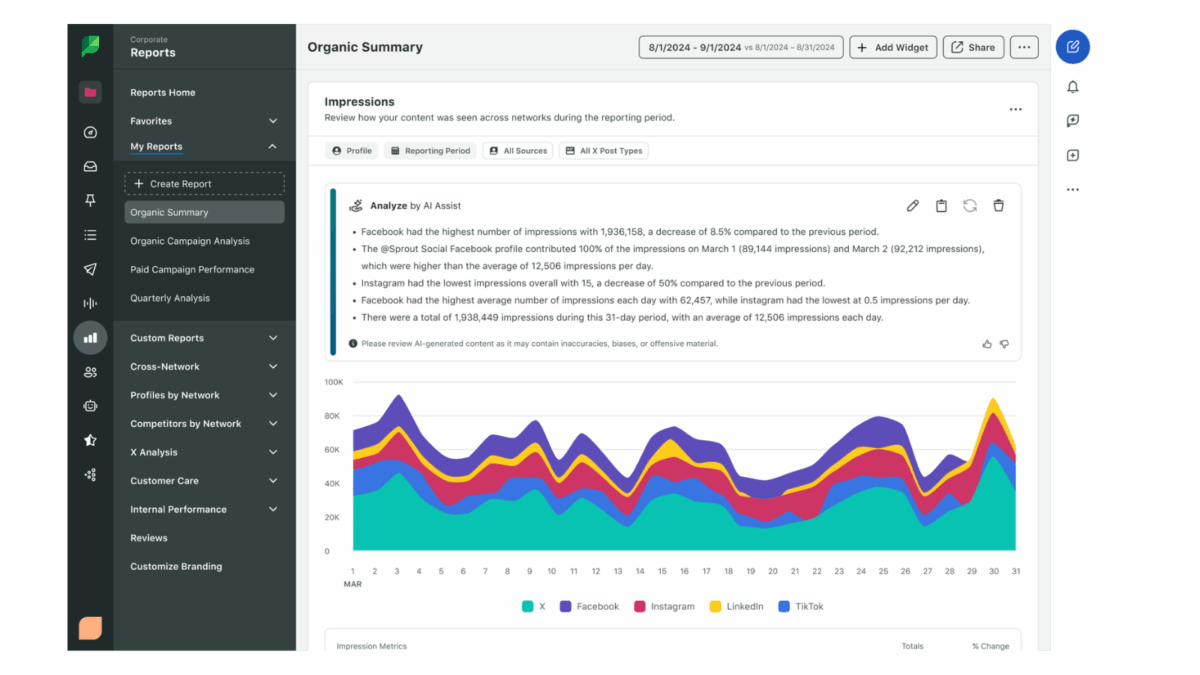Click the Facebook purple legend swatch
Viewport: 1200px width, 675px height.
(x=565, y=606)
